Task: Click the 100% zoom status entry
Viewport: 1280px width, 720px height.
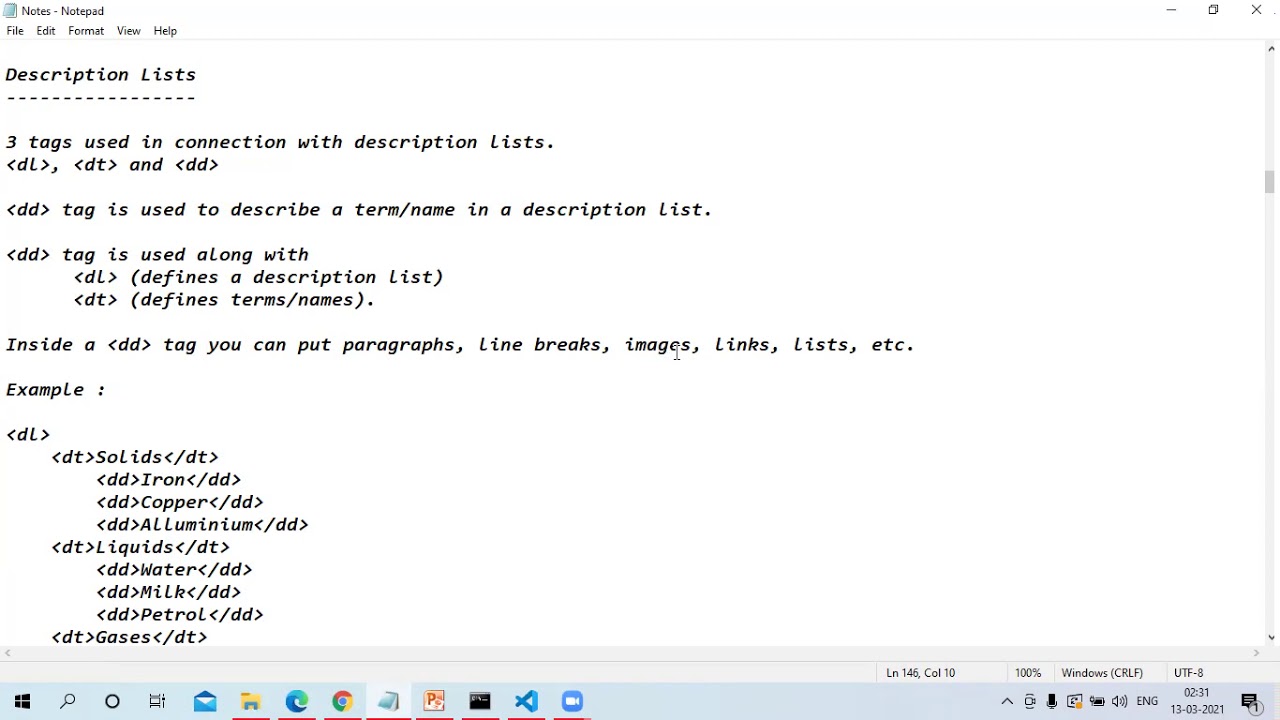Action: (x=1028, y=673)
